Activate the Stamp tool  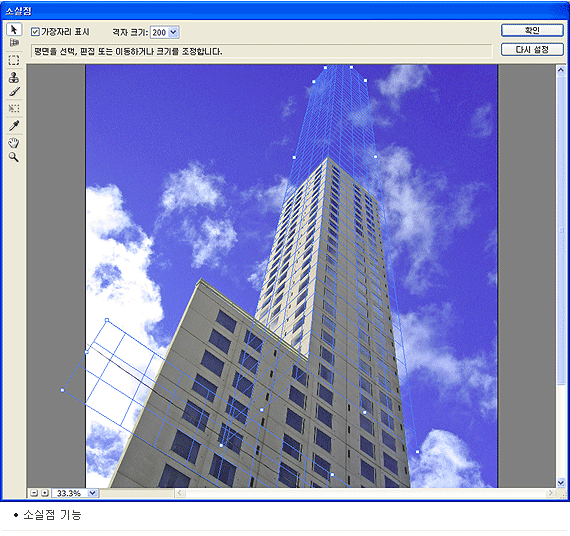[x=14, y=77]
